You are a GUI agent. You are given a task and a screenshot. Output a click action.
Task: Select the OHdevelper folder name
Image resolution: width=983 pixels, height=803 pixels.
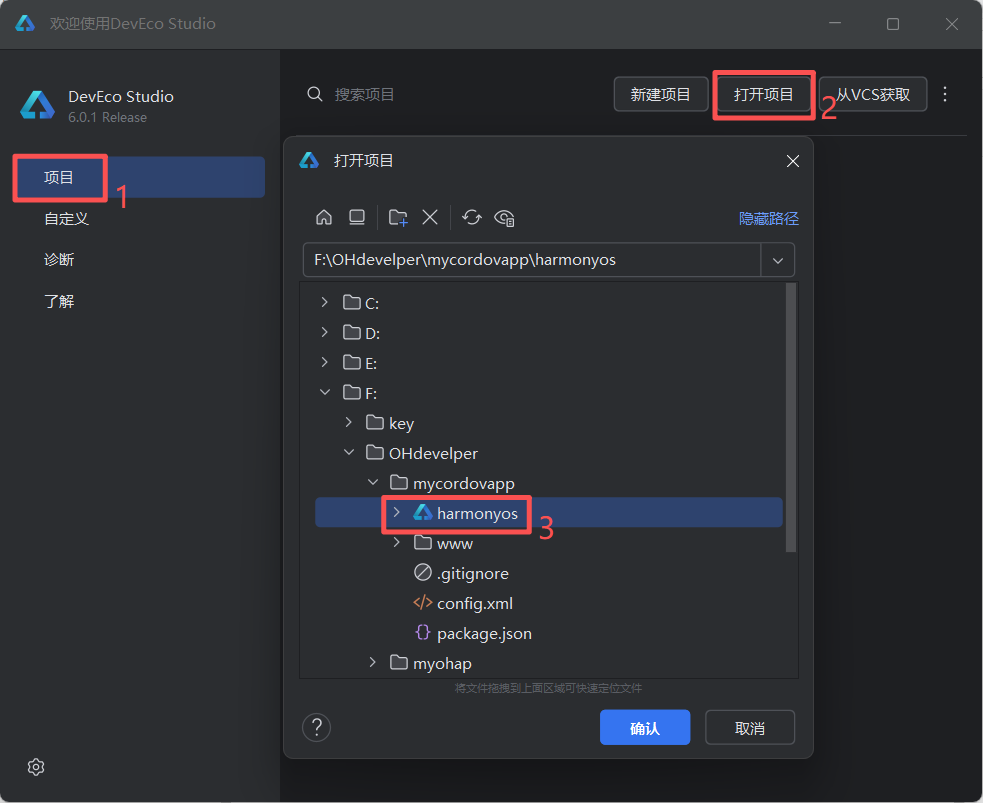coord(433,453)
